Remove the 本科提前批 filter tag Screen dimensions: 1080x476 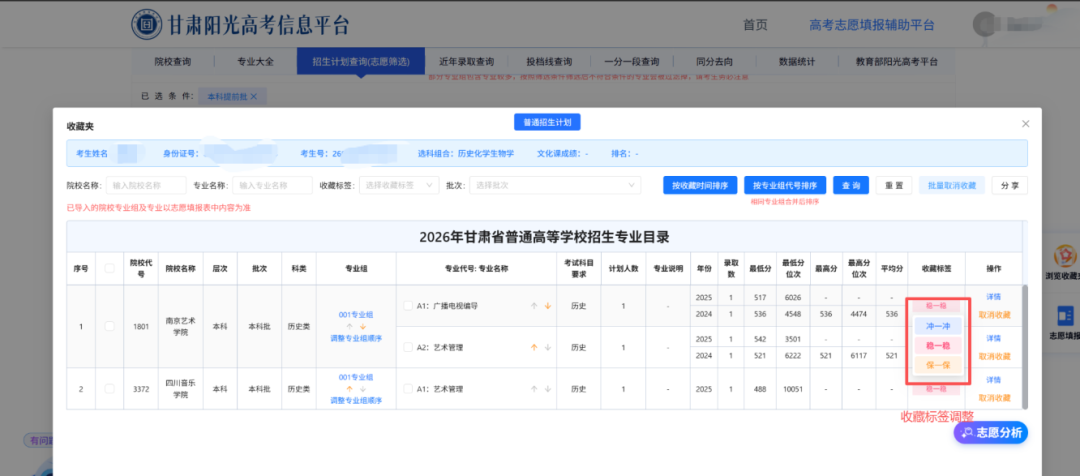point(253,96)
